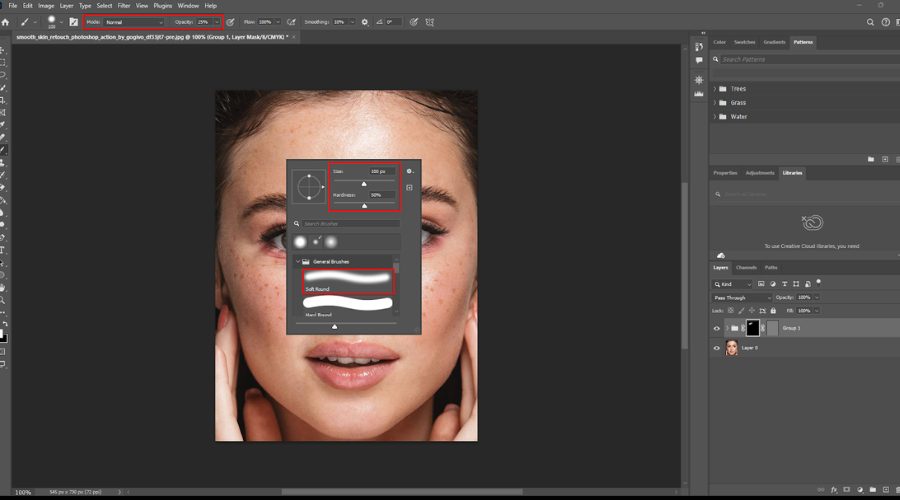This screenshot has height=500, width=900.
Task: Open brush picker settings gear icon
Action: click(409, 171)
